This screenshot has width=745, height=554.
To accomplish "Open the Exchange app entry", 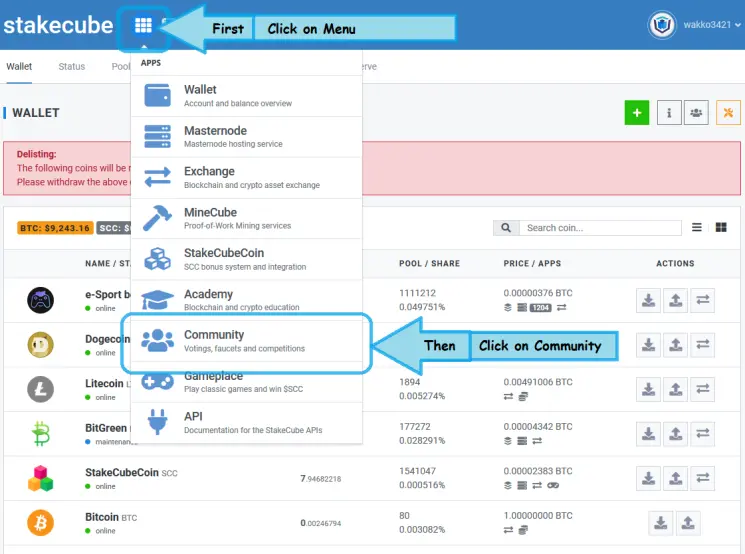I will (246, 178).
